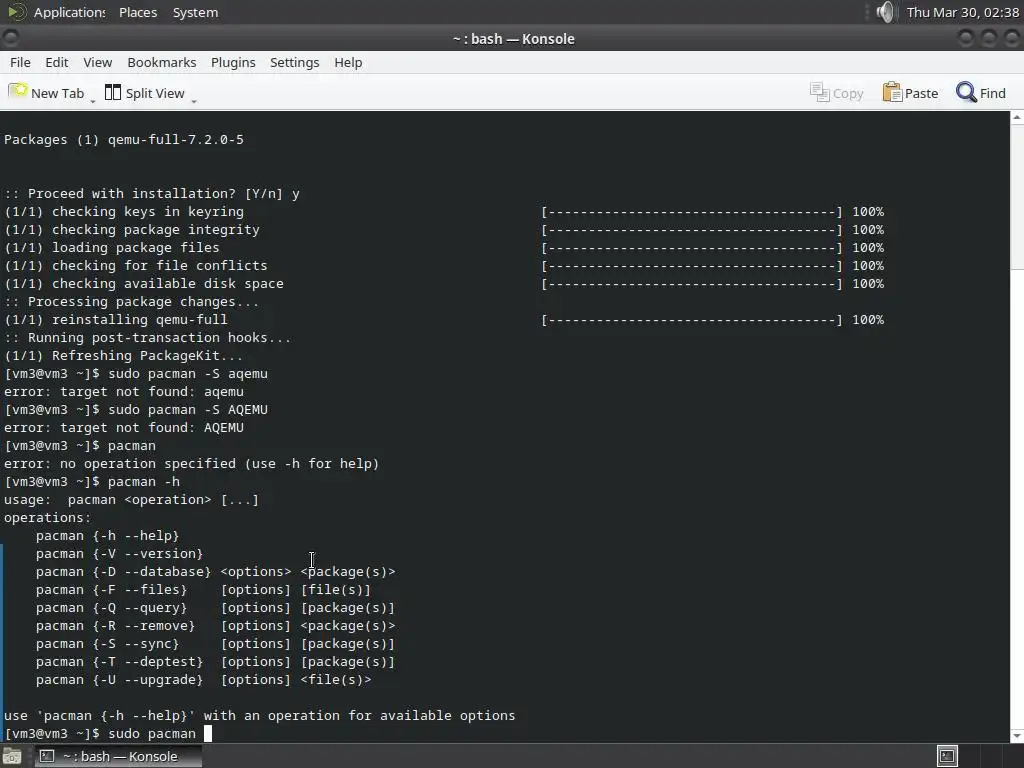Click 'error: target not found: aqemu' line

[x=124, y=392]
